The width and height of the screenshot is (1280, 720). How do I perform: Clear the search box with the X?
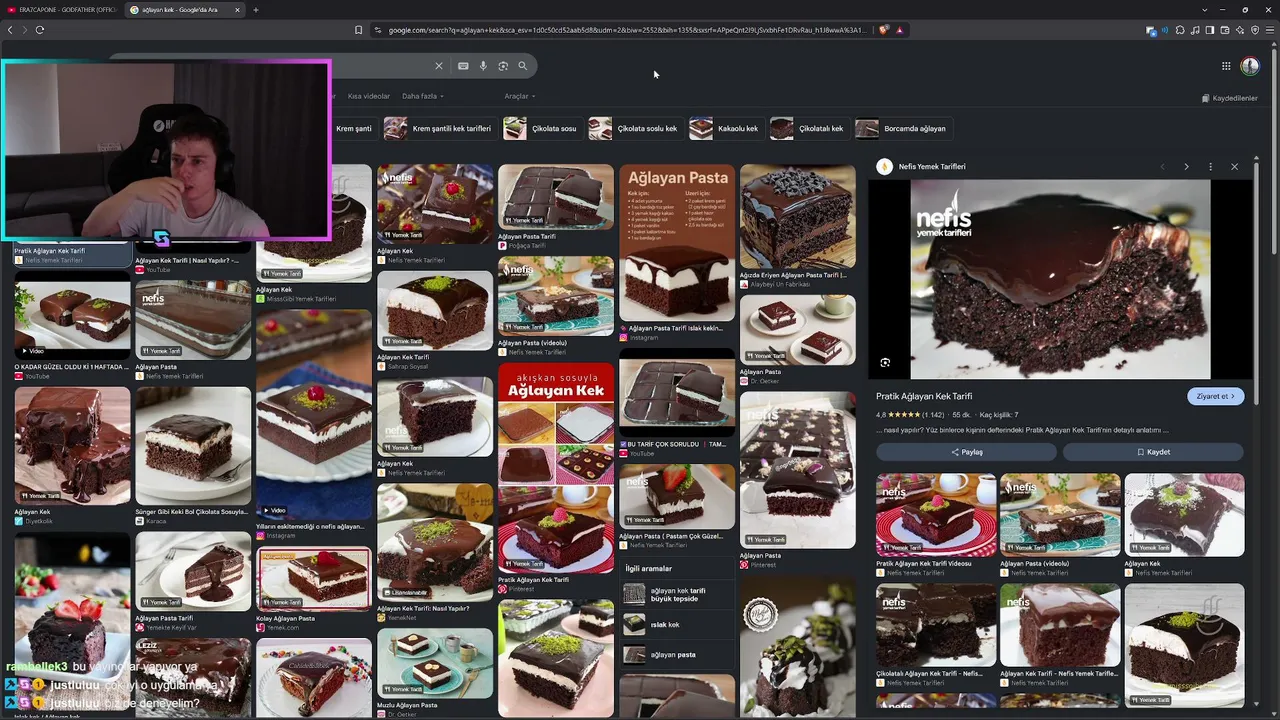tap(438, 66)
